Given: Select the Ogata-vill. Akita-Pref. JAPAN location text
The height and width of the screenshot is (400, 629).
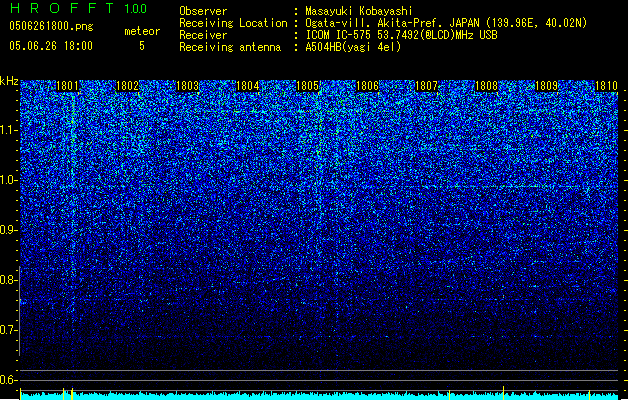Looking at the screenshot, I should pyautogui.click(x=446, y=23).
